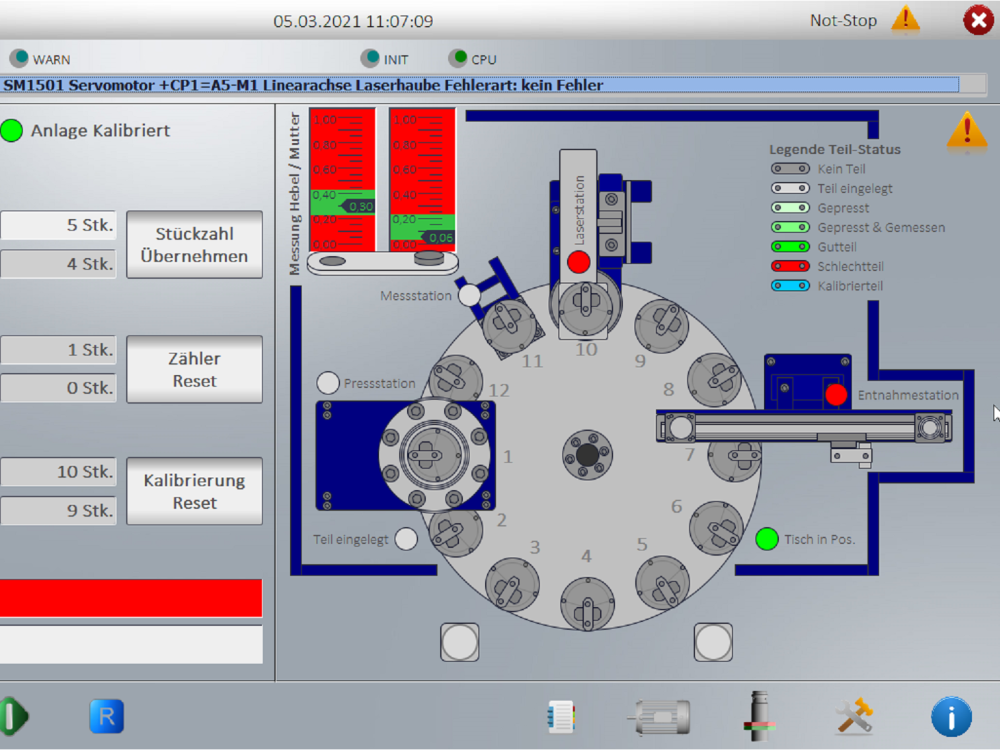Click the Not-Stop warning triangle
The height and width of the screenshot is (750, 1000).
(906, 19)
